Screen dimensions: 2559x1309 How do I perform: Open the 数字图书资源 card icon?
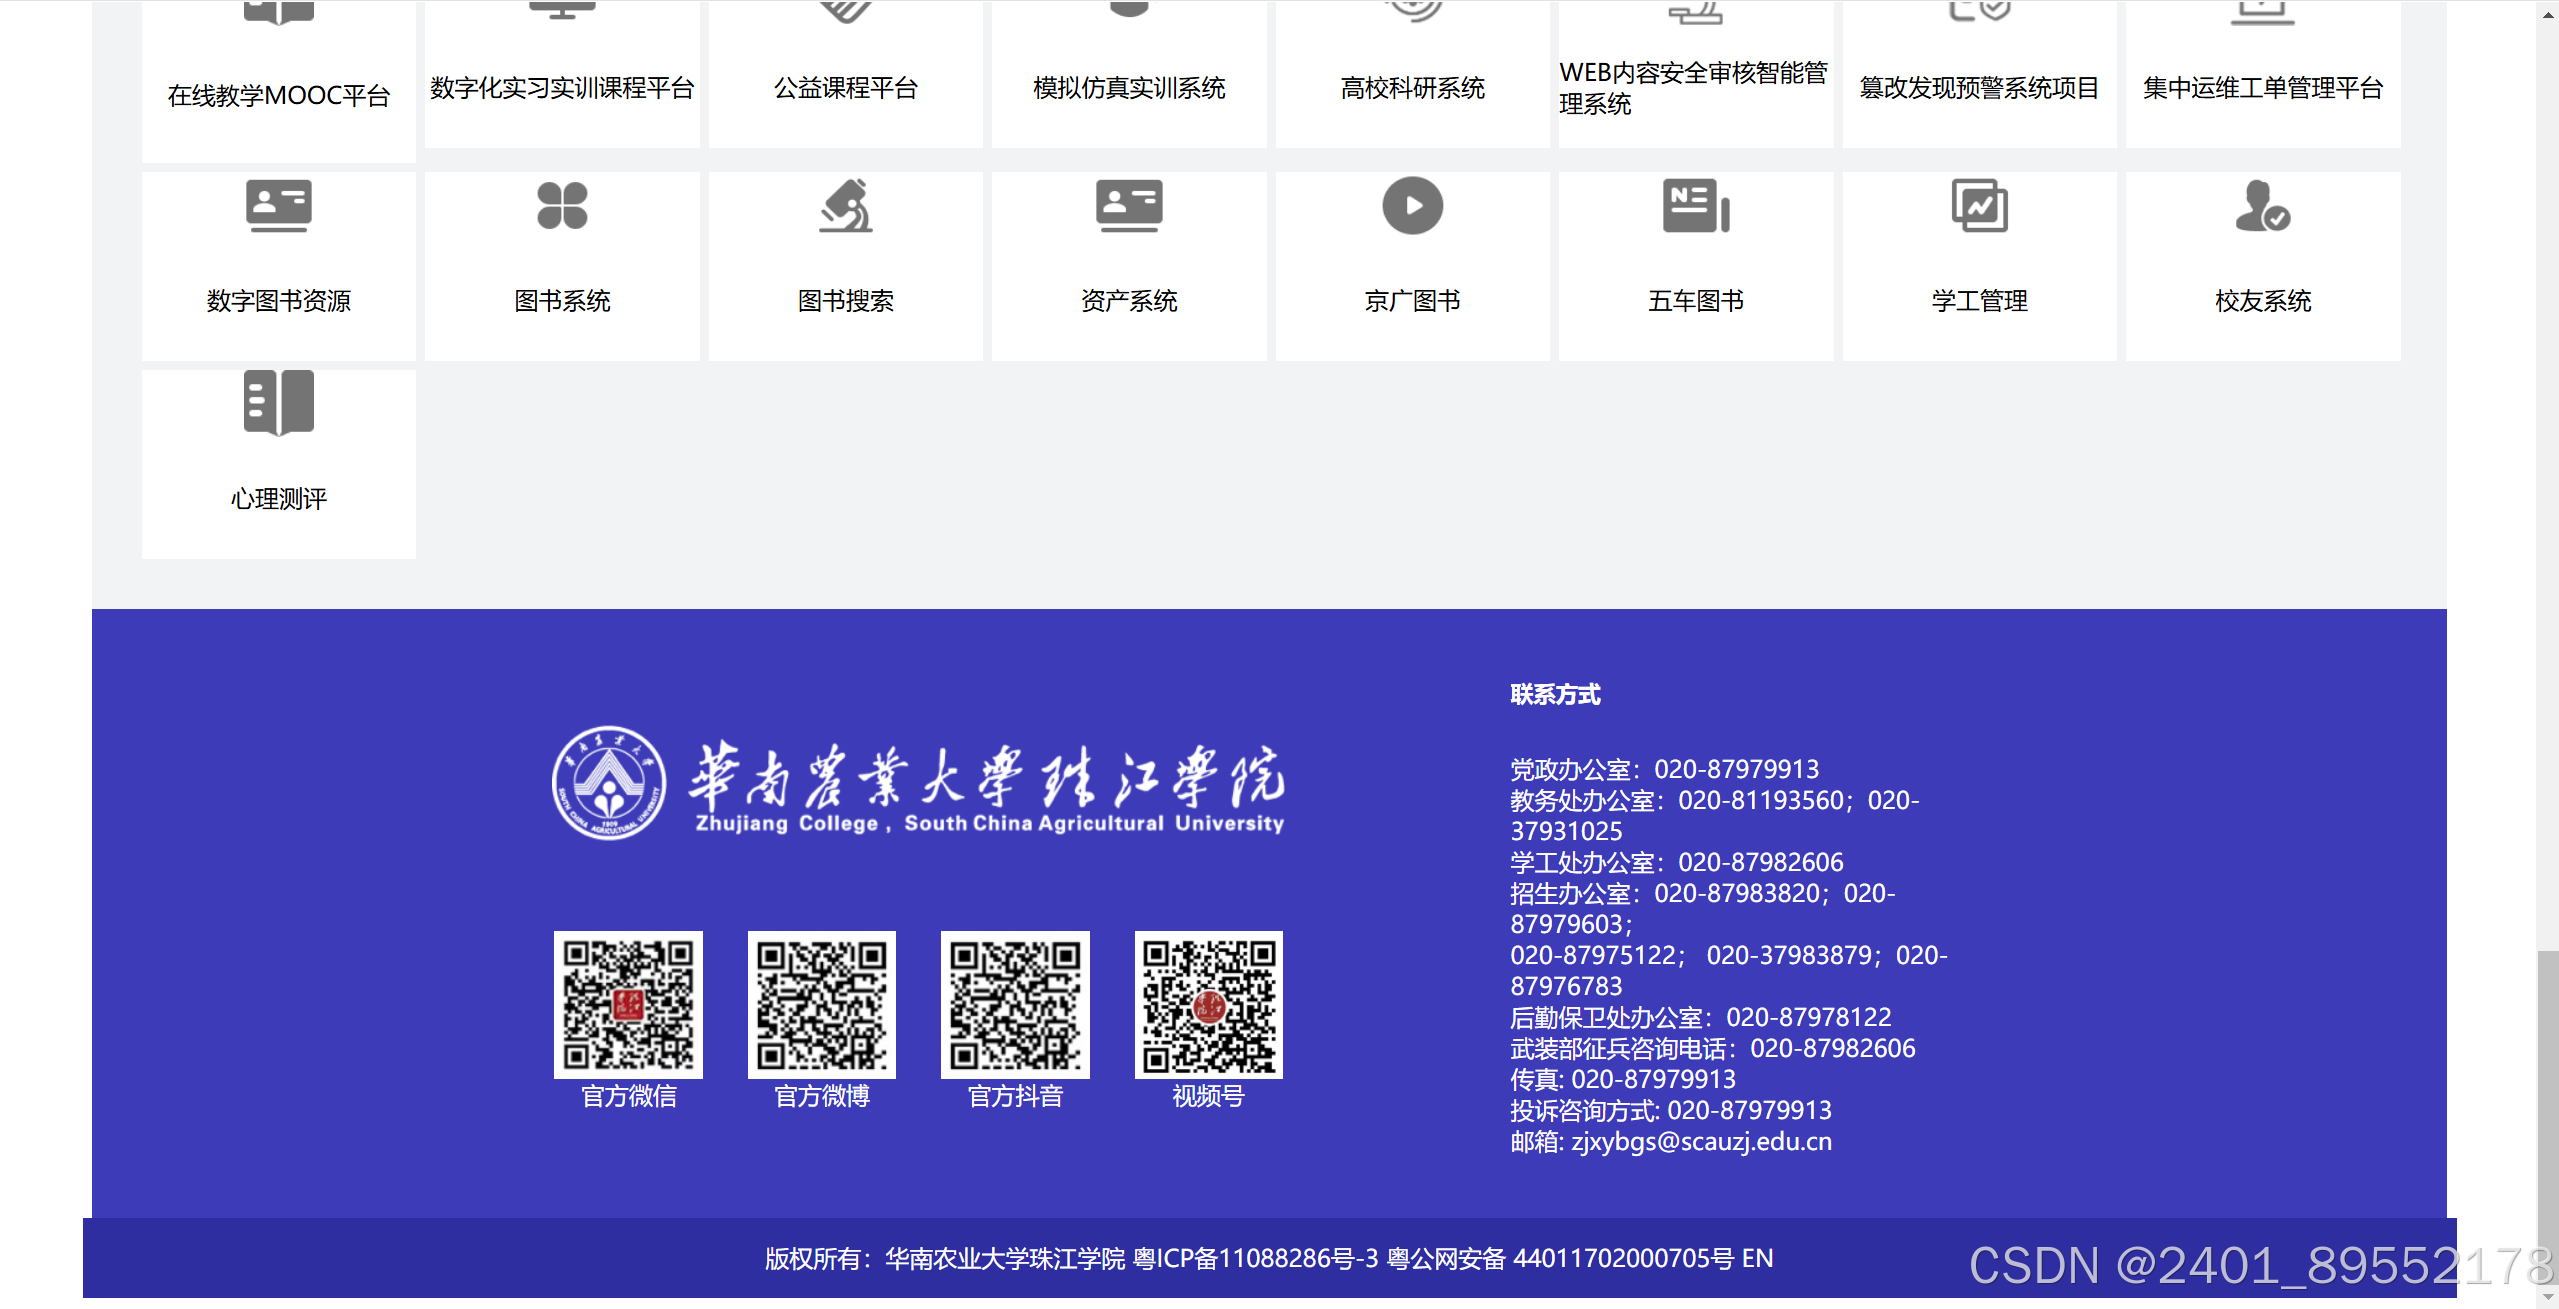pyautogui.click(x=278, y=206)
